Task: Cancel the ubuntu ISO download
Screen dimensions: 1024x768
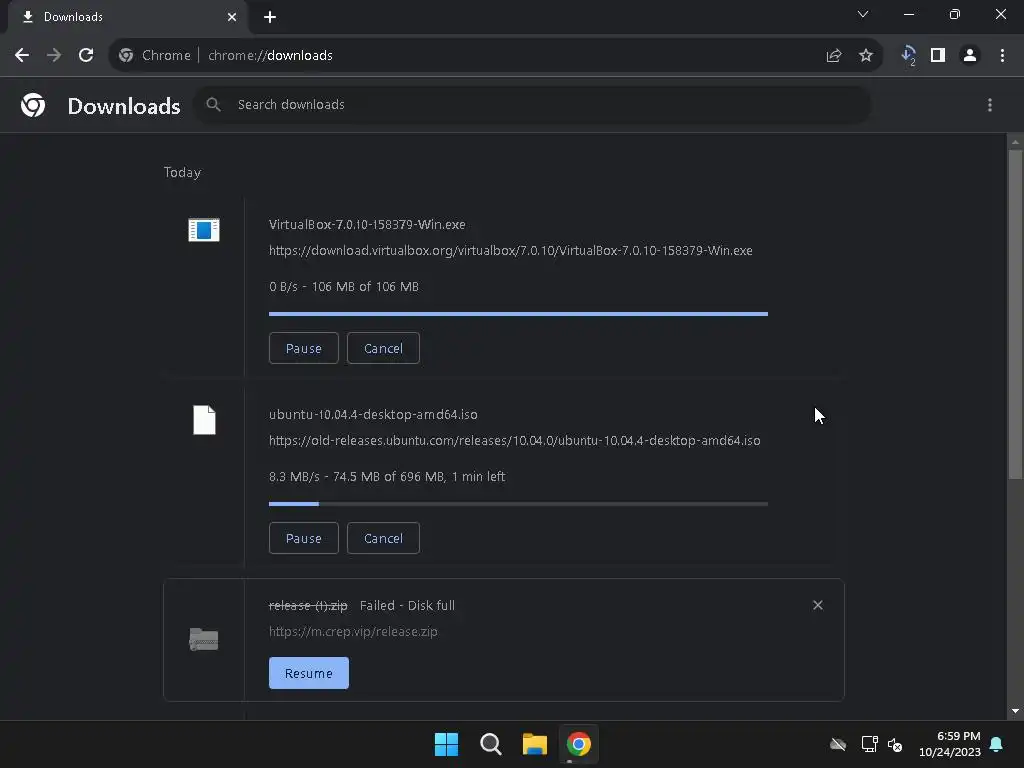Action: [x=383, y=538]
